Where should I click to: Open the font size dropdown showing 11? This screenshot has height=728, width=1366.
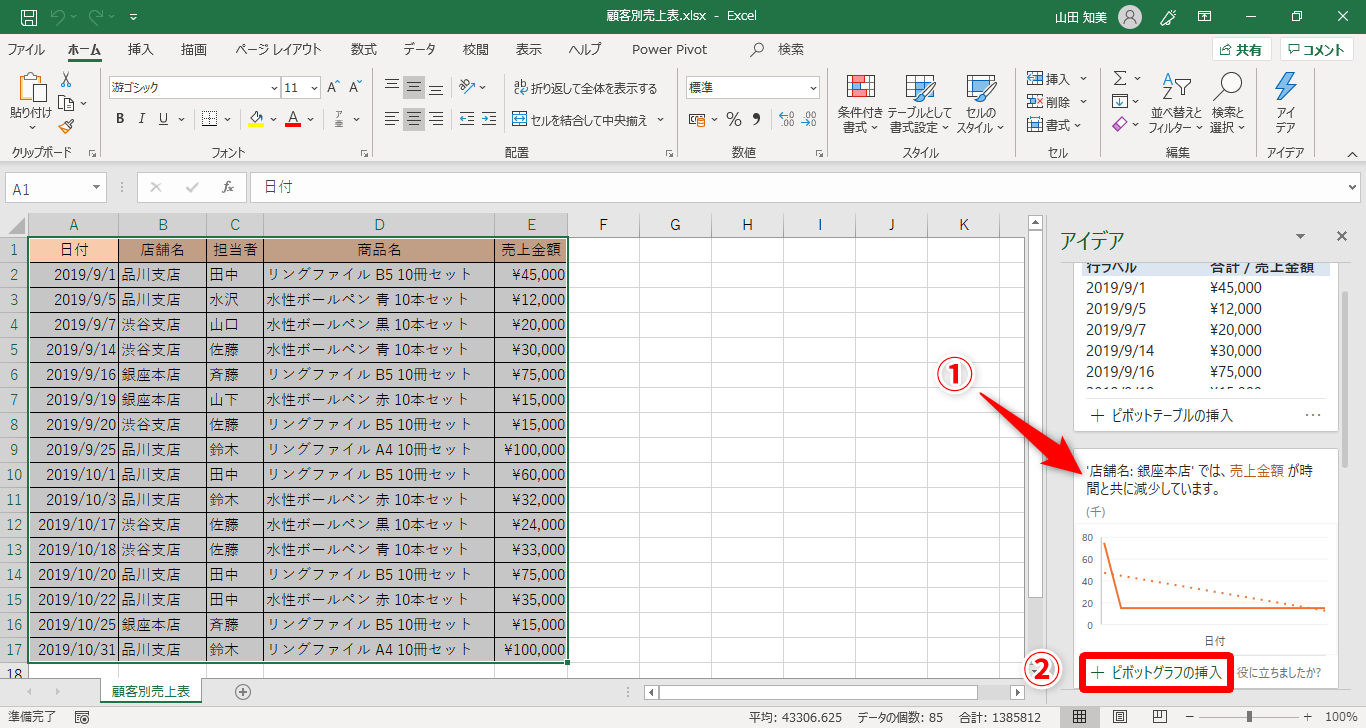click(315, 88)
